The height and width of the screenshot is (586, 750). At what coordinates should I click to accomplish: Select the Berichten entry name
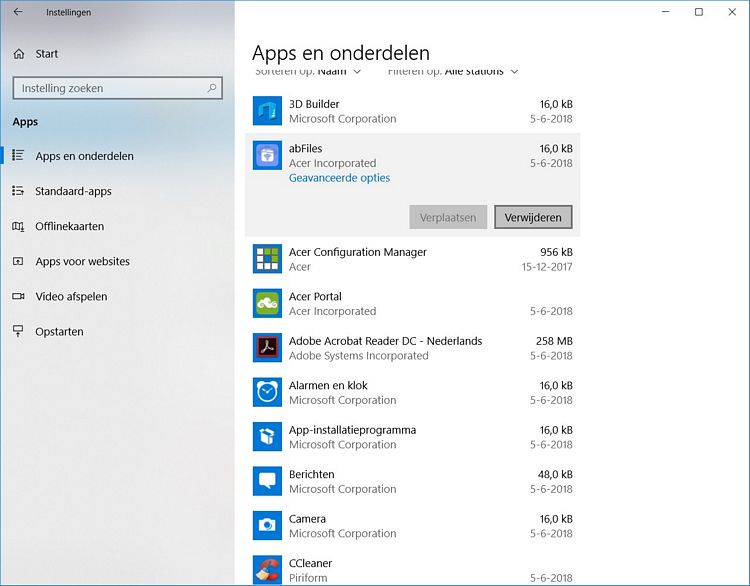[311, 475]
